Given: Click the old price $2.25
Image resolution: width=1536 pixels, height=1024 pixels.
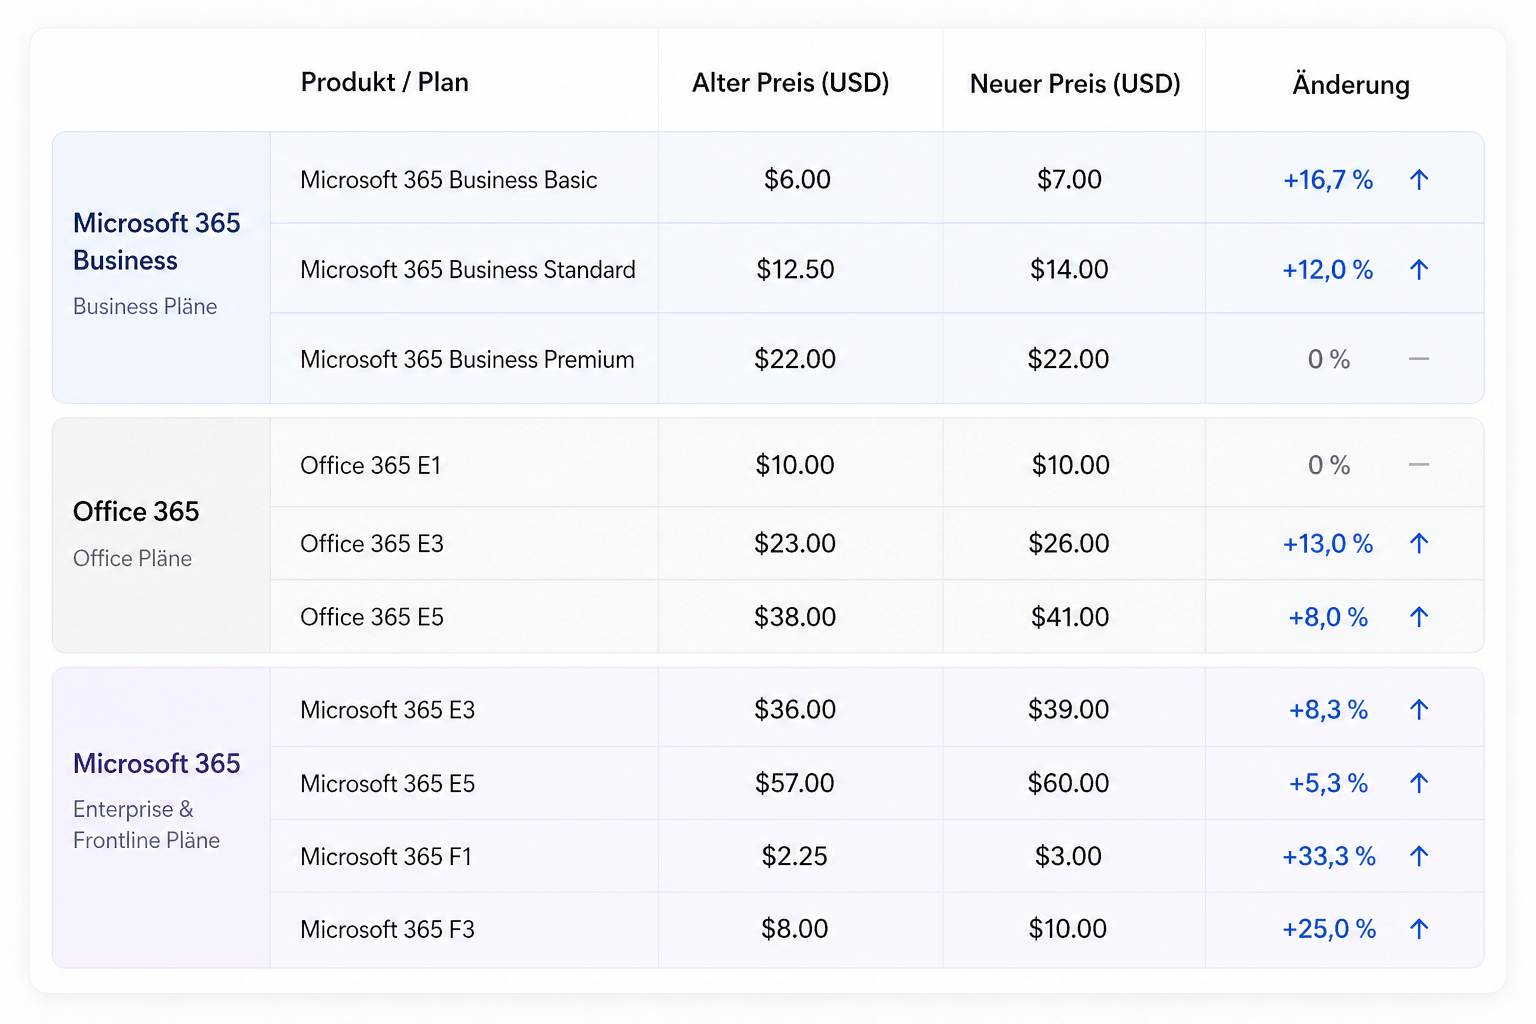Looking at the screenshot, I should coord(794,855).
